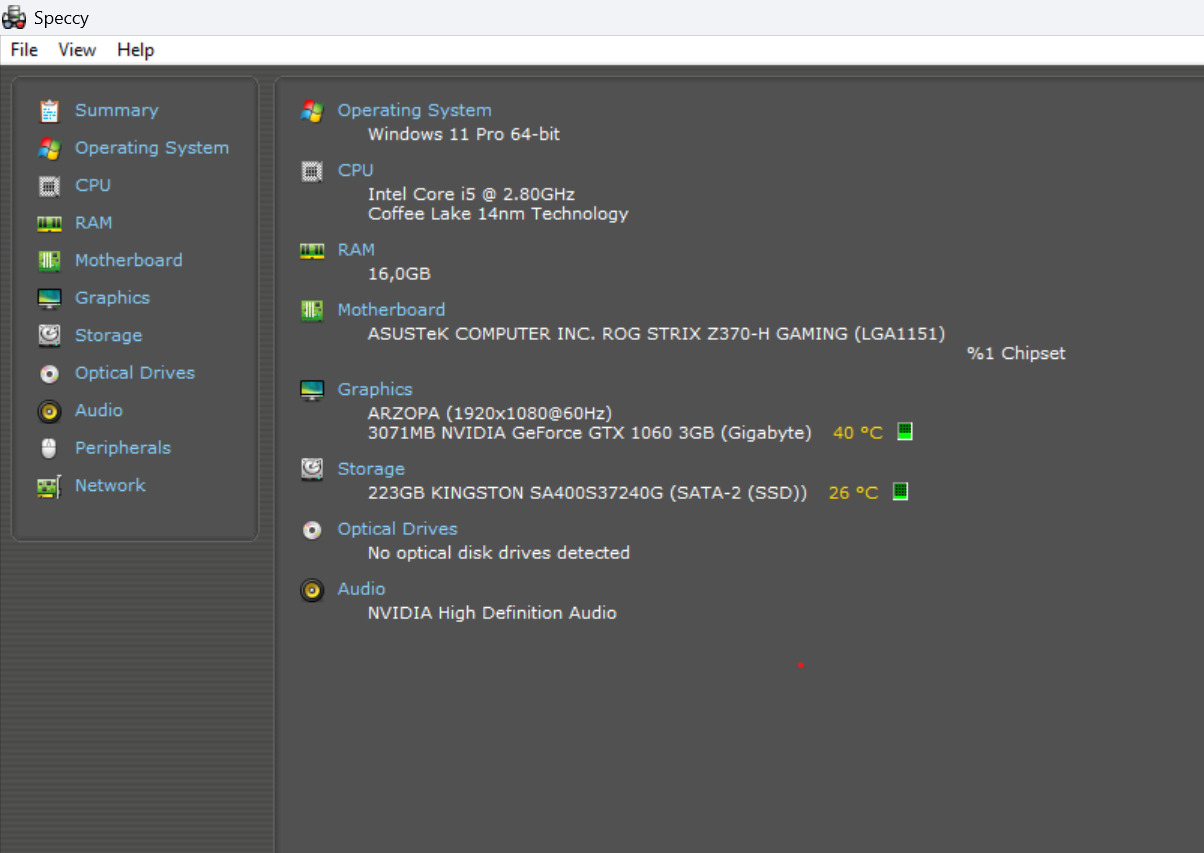Click the '%1 Chipset' text
Screen dimensions: 1204x853
click(x=1016, y=354)
